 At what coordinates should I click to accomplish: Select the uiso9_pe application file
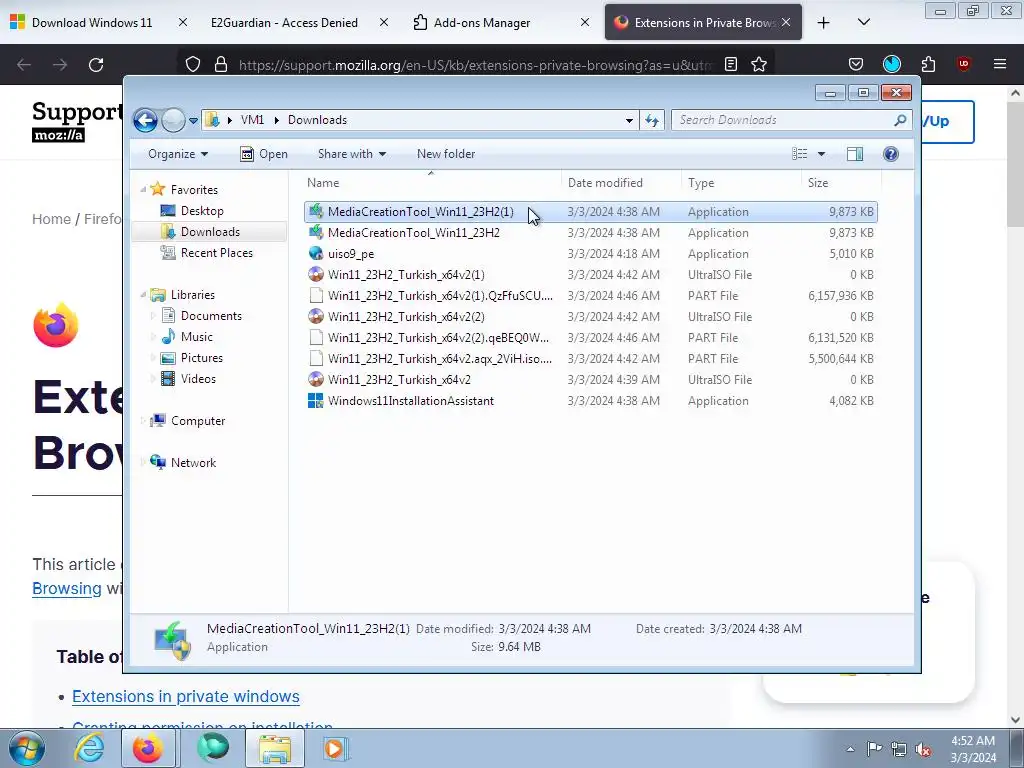click(590, 254)
